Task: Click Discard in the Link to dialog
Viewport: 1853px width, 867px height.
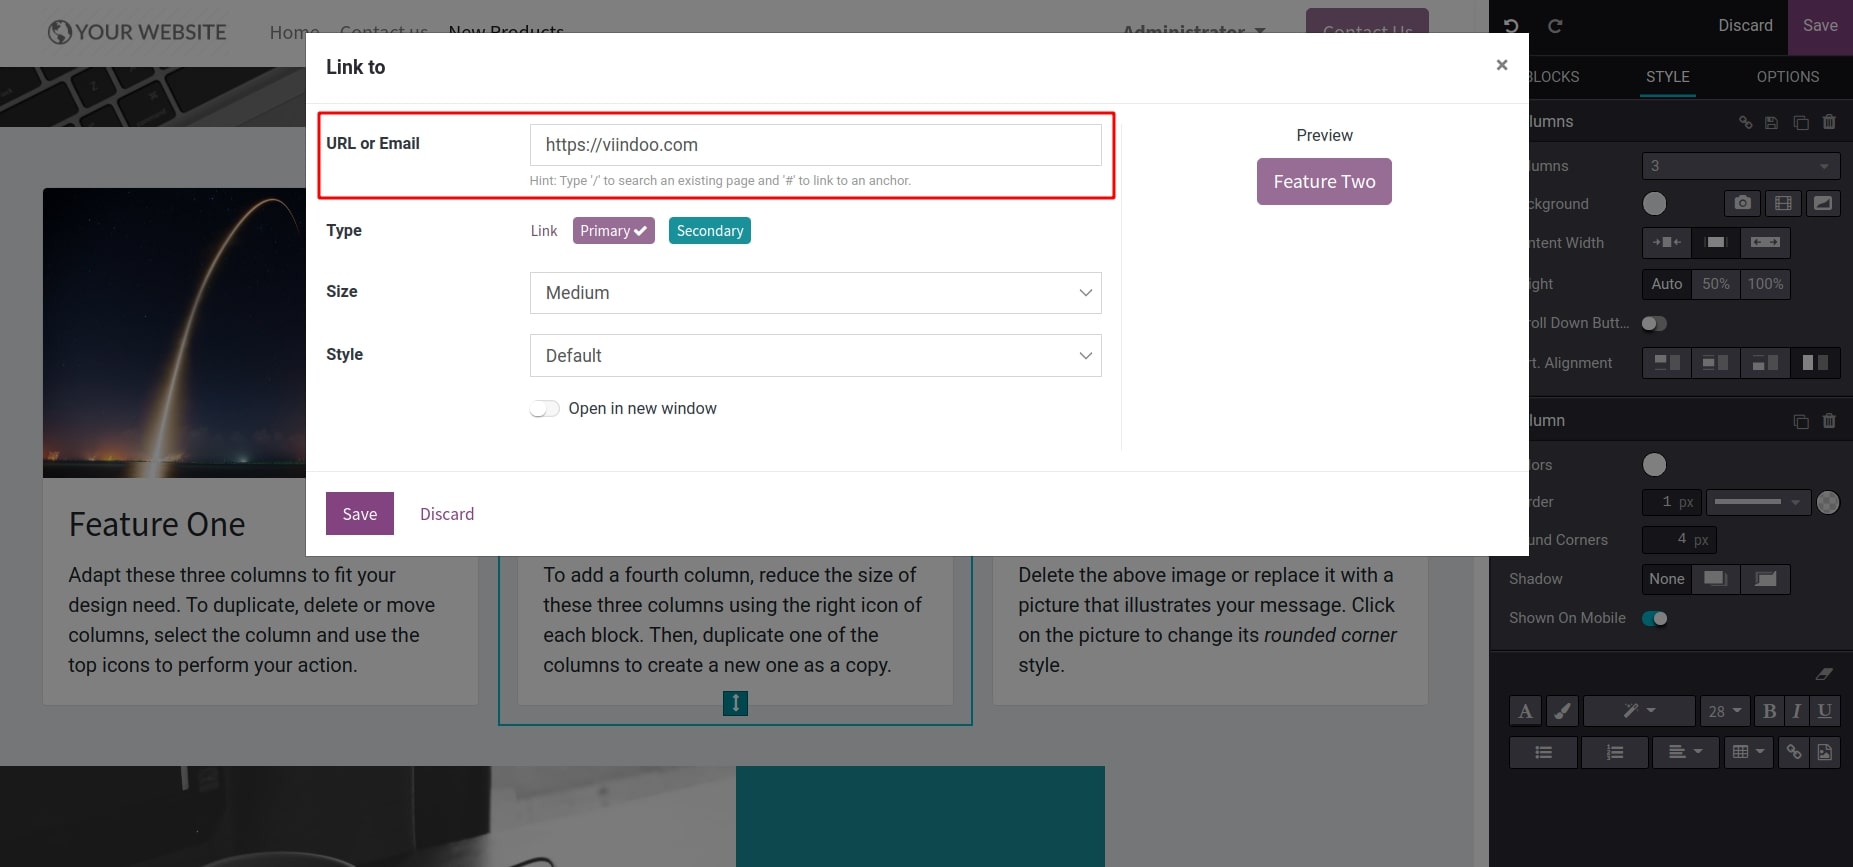Action: (x=447, y=514)
